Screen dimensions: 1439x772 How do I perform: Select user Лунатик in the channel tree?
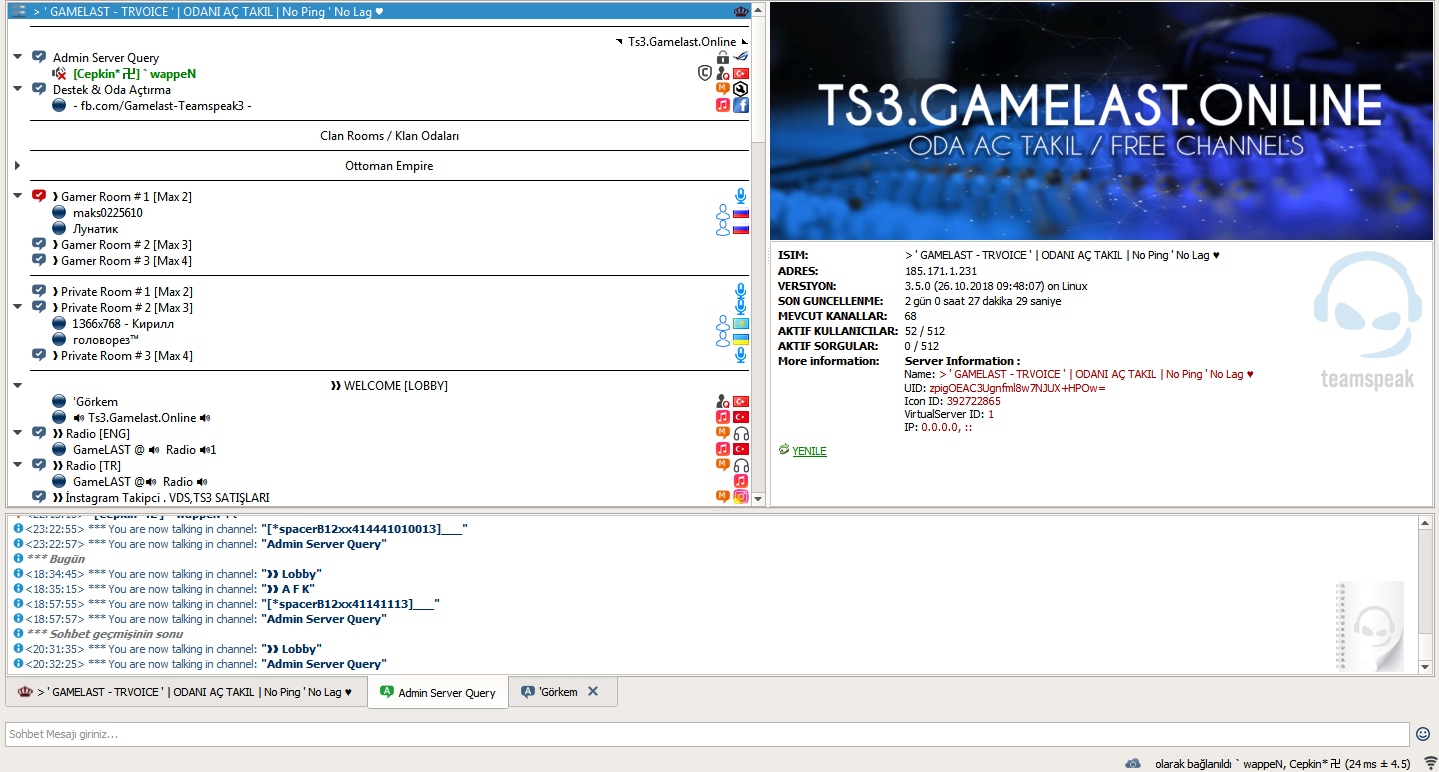(x=95, y=229)
